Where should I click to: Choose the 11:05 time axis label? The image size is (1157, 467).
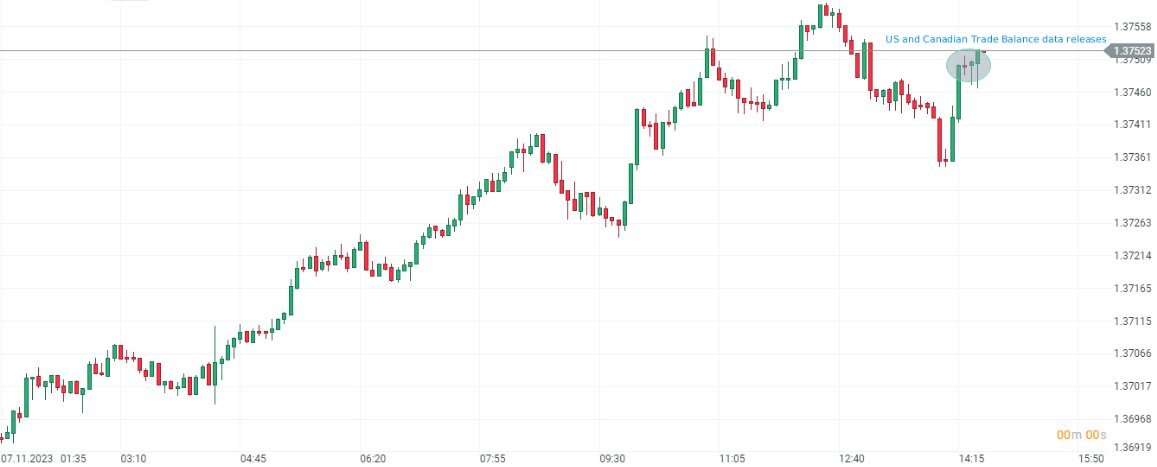(732, 459)
